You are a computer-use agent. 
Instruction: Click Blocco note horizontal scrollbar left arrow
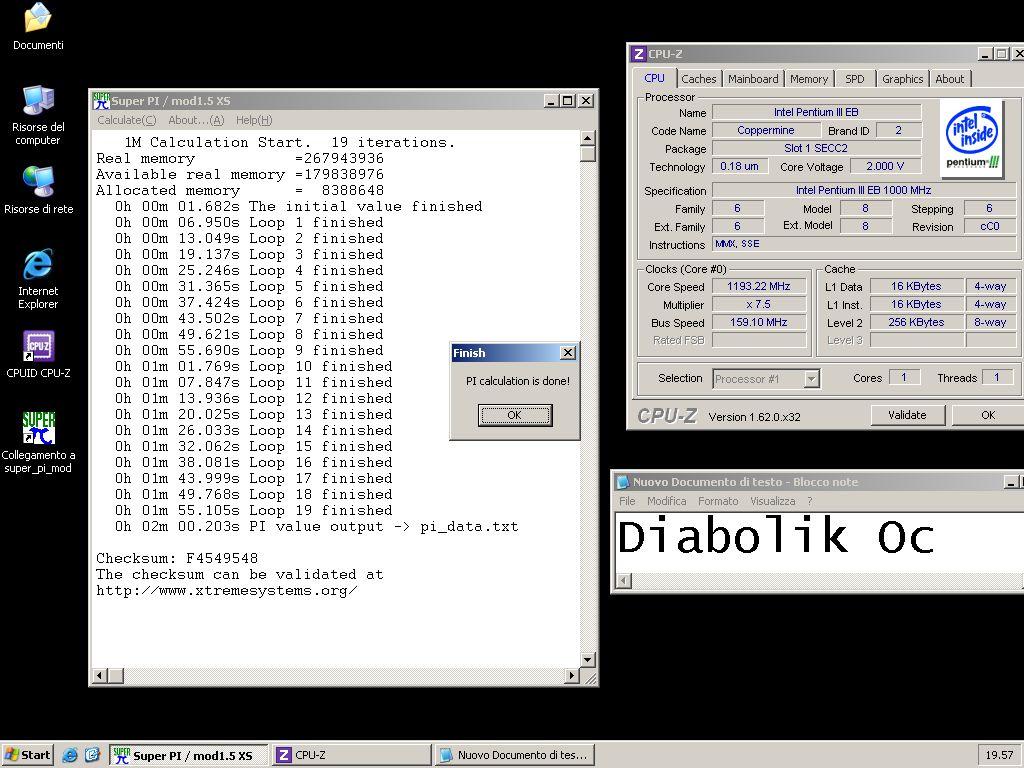point(624,580)
